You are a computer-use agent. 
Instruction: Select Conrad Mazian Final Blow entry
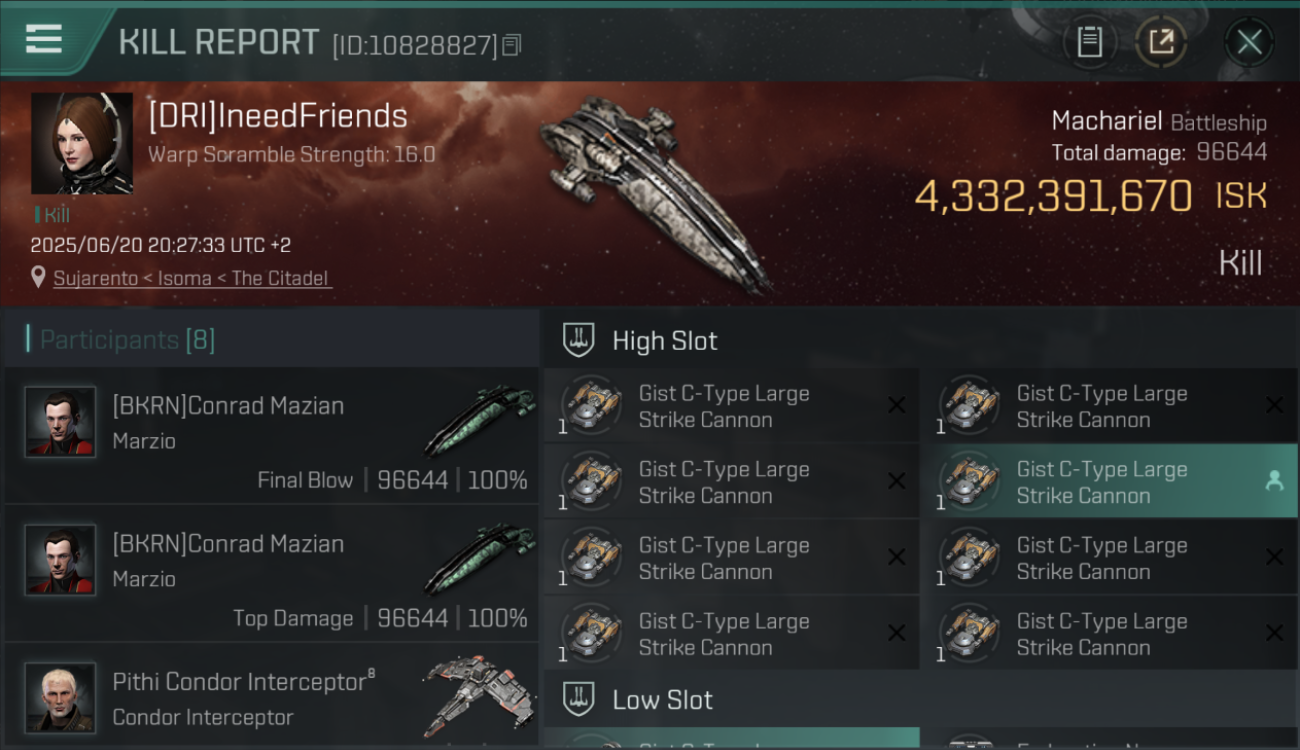pyautogui.click(x=271, y=435)
